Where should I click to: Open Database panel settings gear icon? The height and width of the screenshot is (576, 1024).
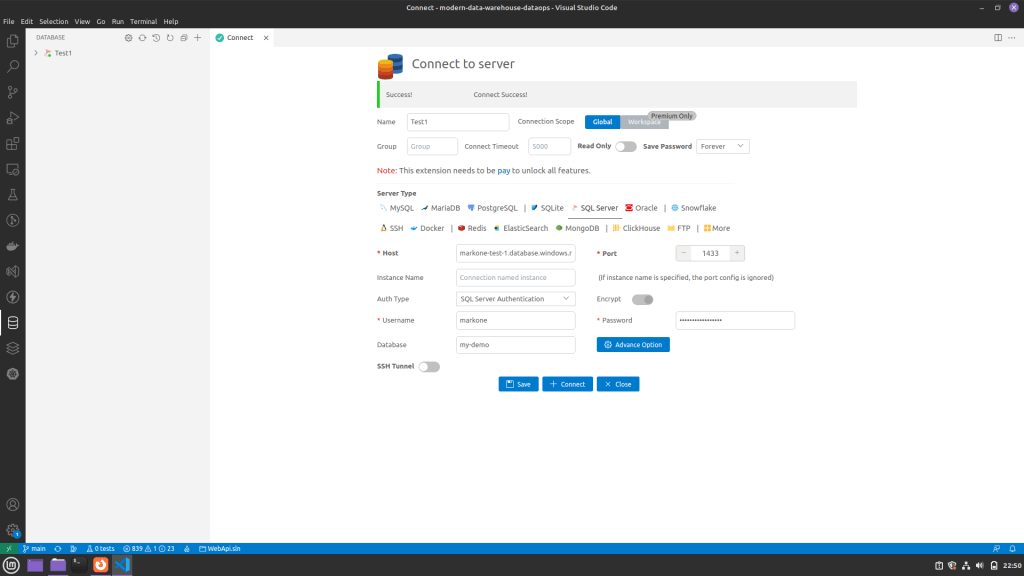[128, 38]
